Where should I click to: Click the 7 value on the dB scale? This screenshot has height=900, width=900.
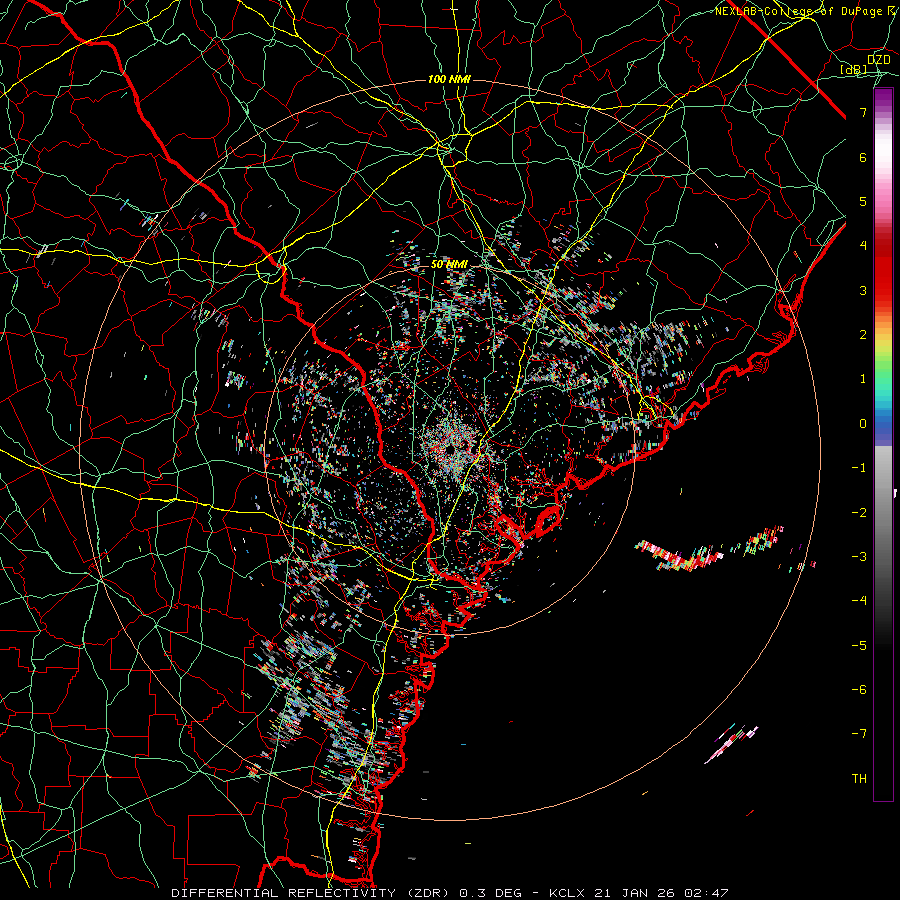pyautogui.click(x=863, y=112)
